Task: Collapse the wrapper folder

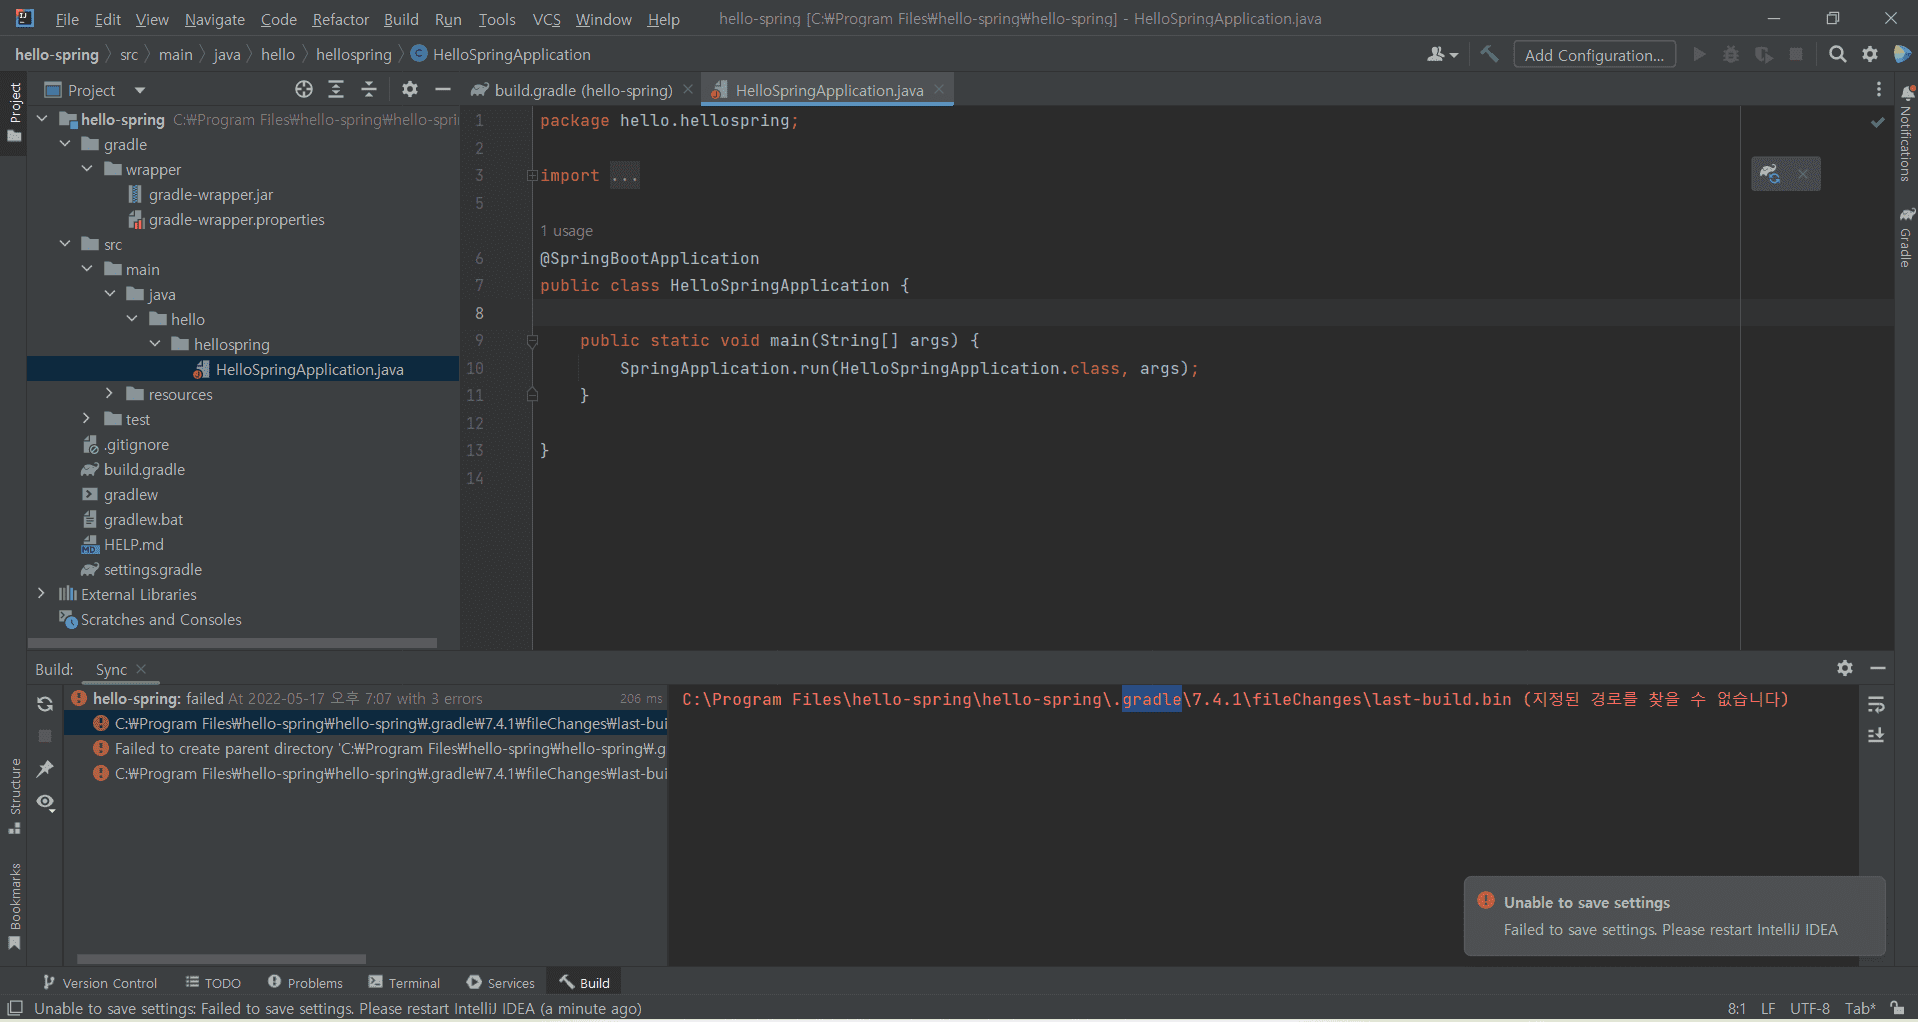Action: [x=87, y=169]
